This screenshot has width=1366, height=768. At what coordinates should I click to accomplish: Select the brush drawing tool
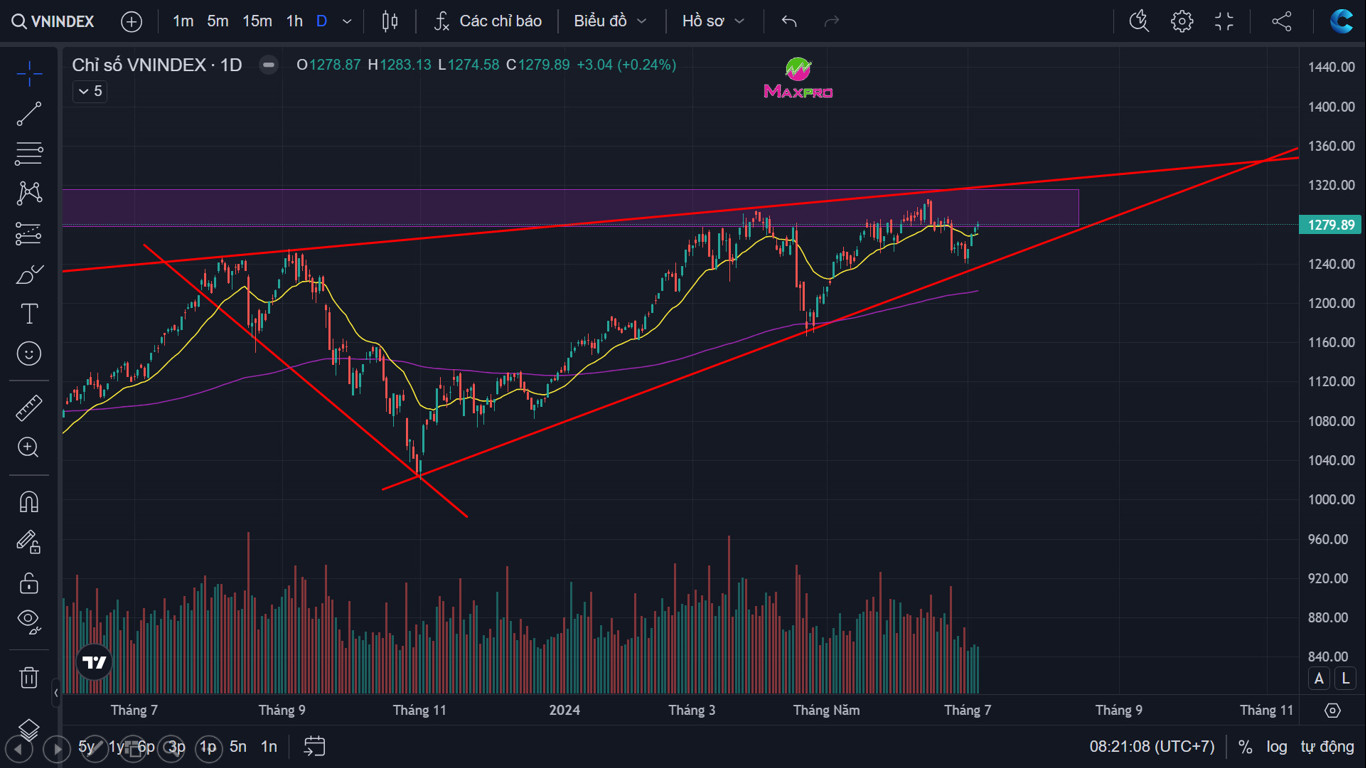click(x=29, y=274)
